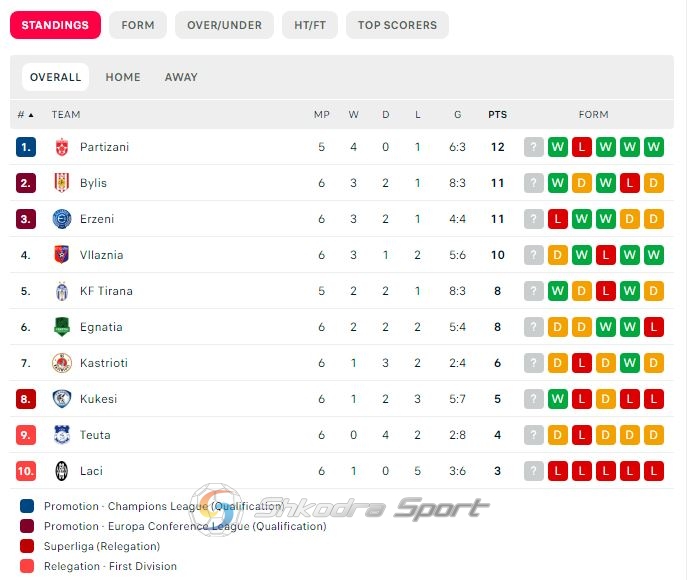Switch to the HOME standings view
This screenshot has height=580, width=687.
click(123, 77)
